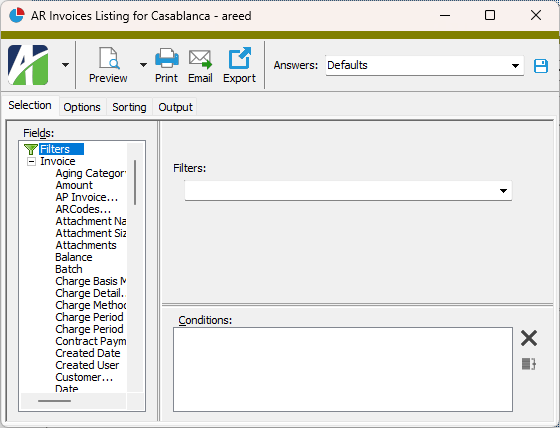Screen dimensions: 560x428
Task: Collapse the Invoice tree node
Action: 31,161
